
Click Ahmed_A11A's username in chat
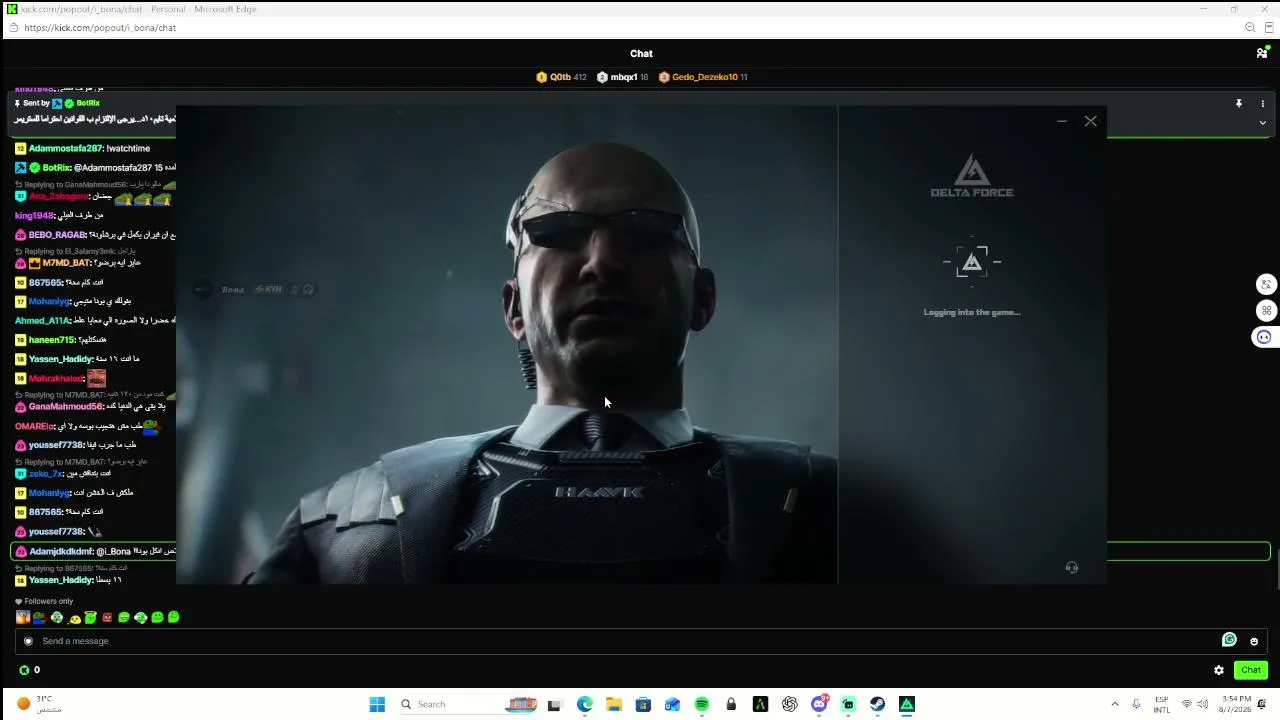[x=42, y=321]
